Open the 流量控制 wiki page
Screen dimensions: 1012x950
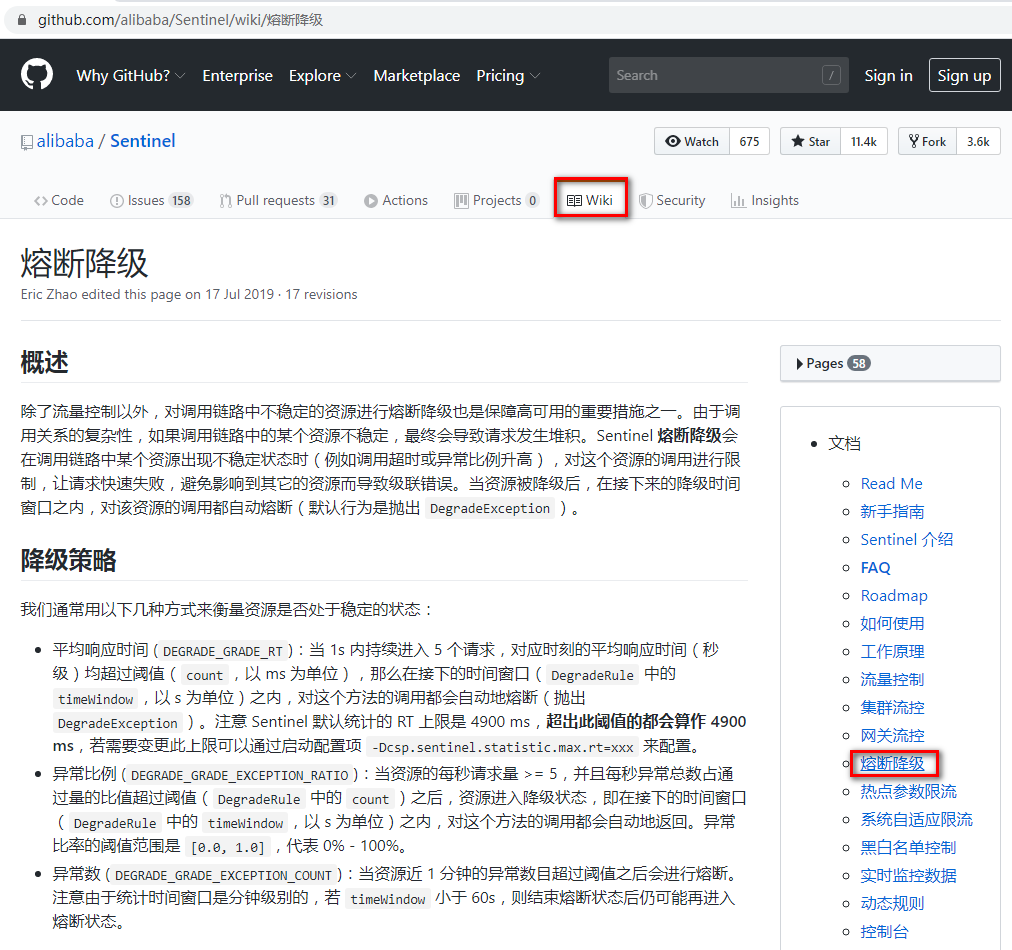pos(892,680)
